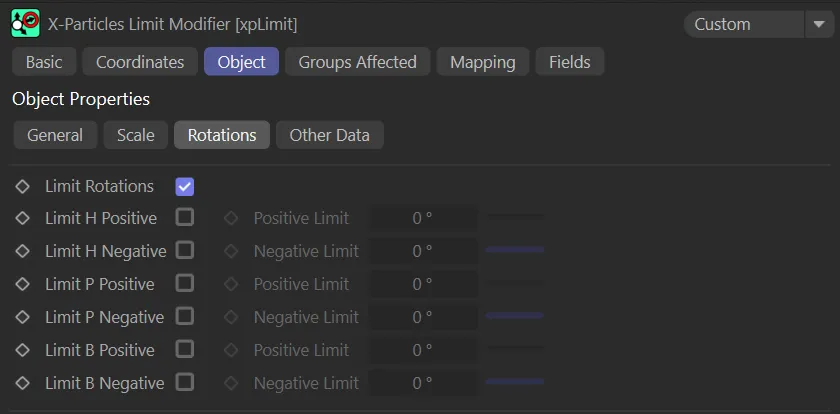Tick the Limit B Positive checkbox
The height and width of the screenshot is (414, 840).
(185, 349)
